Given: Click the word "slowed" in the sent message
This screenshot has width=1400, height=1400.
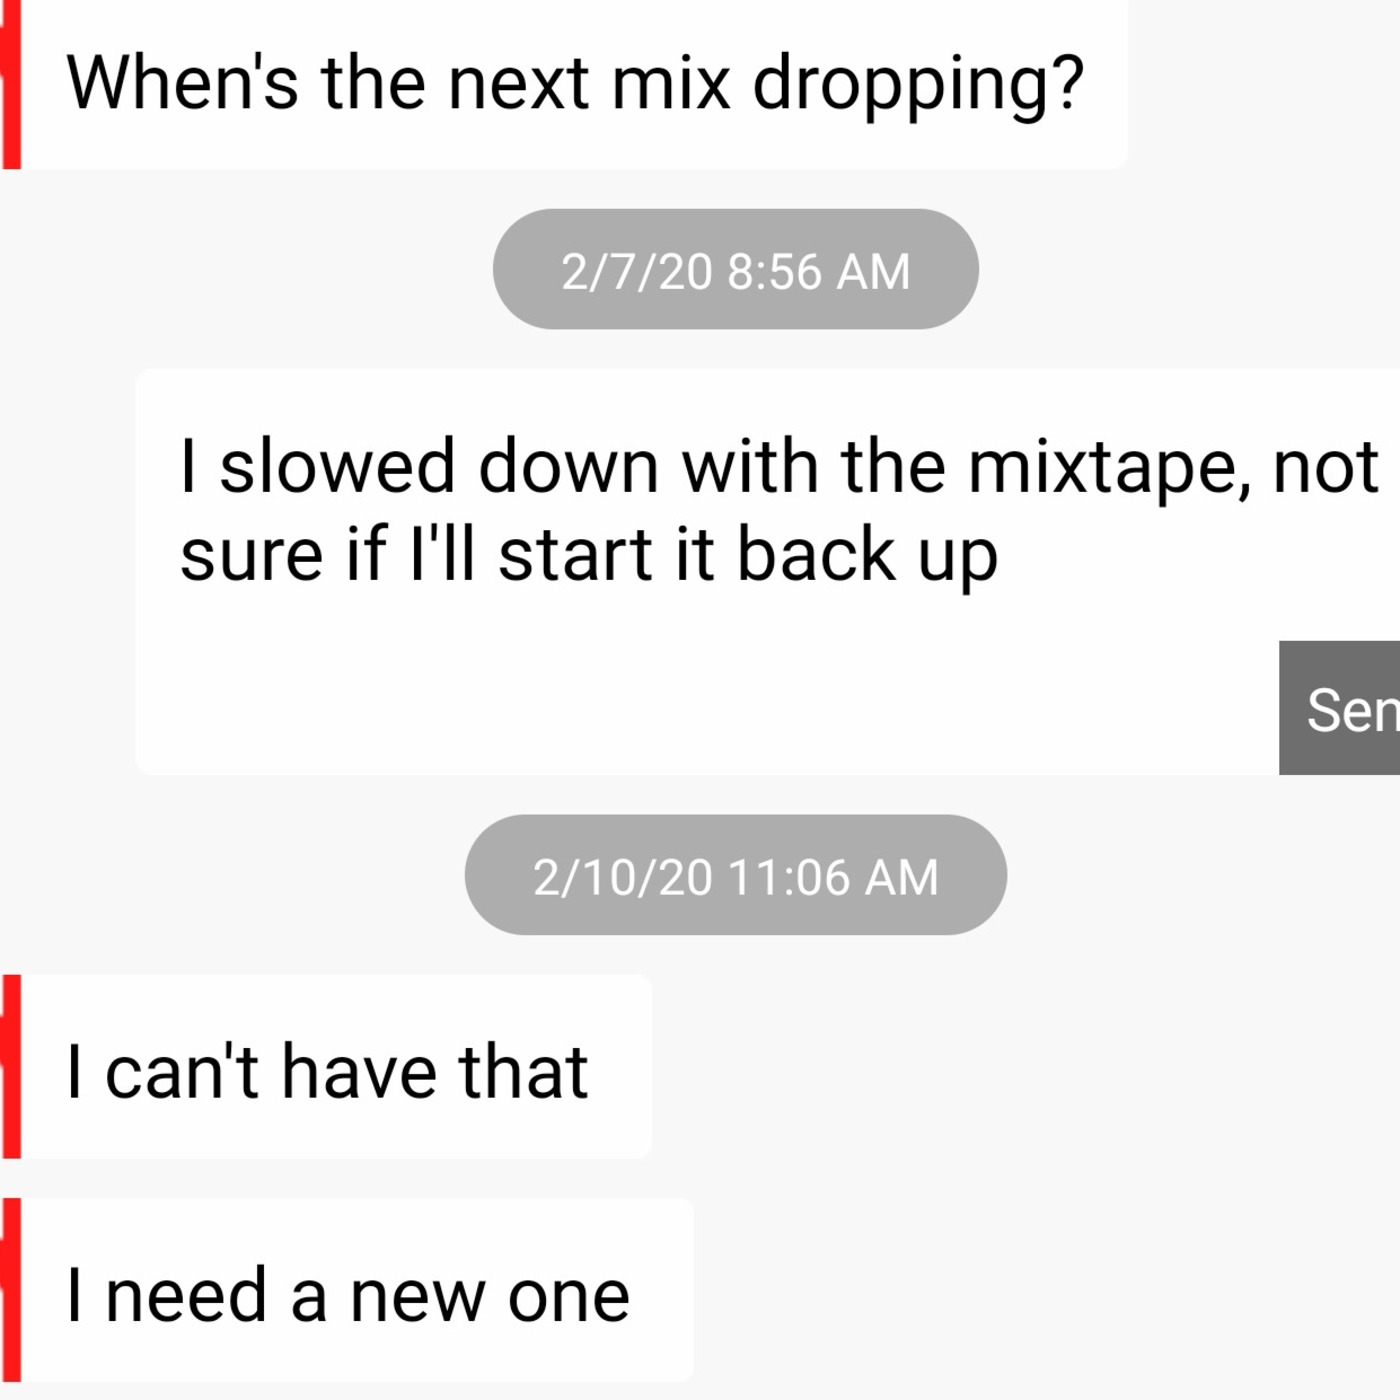Looking at the screenshot, I should pos(337,466).
